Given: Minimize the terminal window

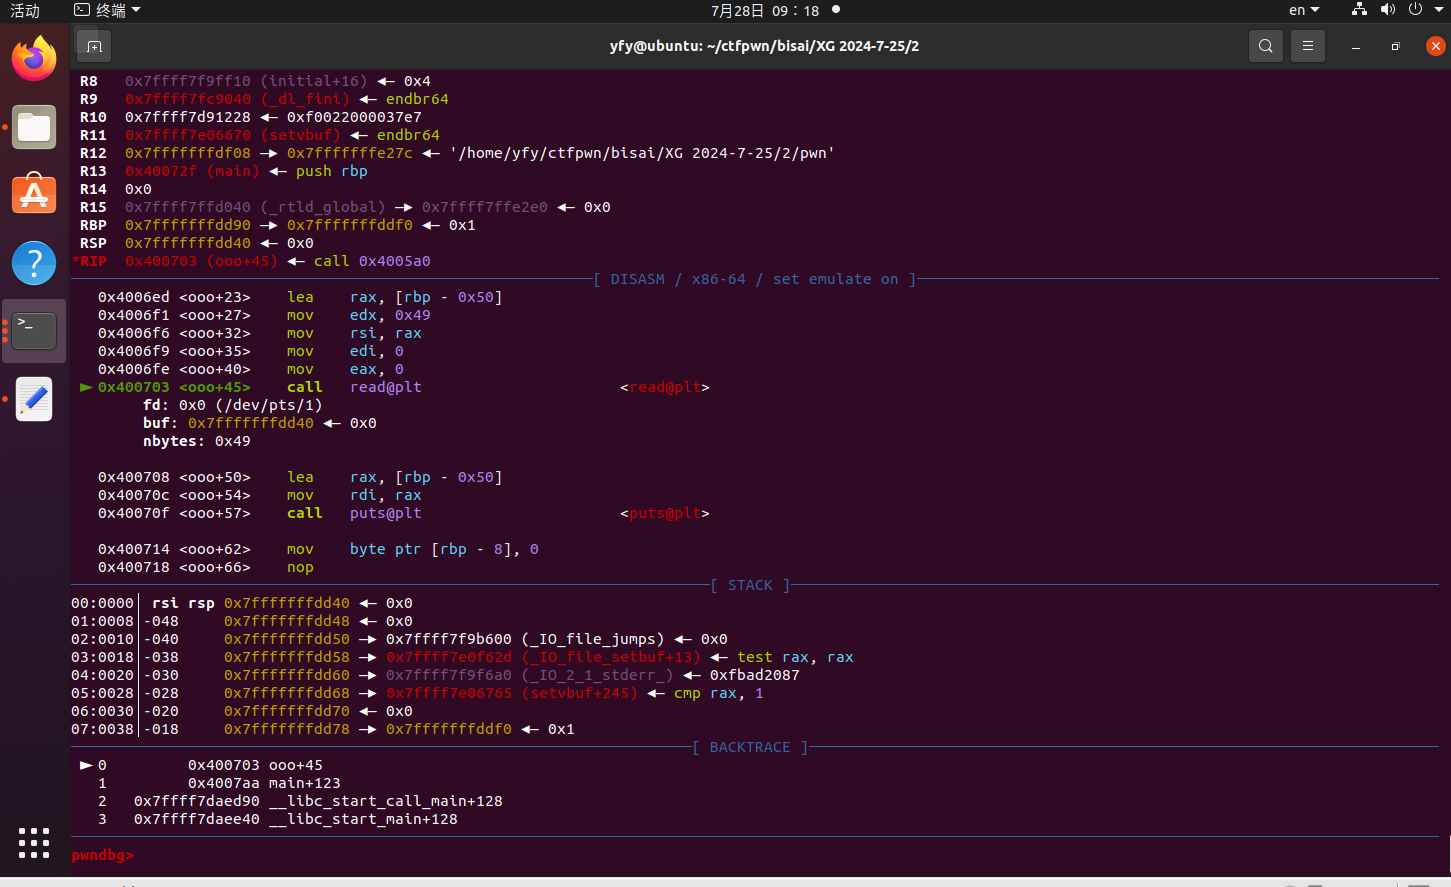Looking at the screenshot, I should (x=1356, y=46).
